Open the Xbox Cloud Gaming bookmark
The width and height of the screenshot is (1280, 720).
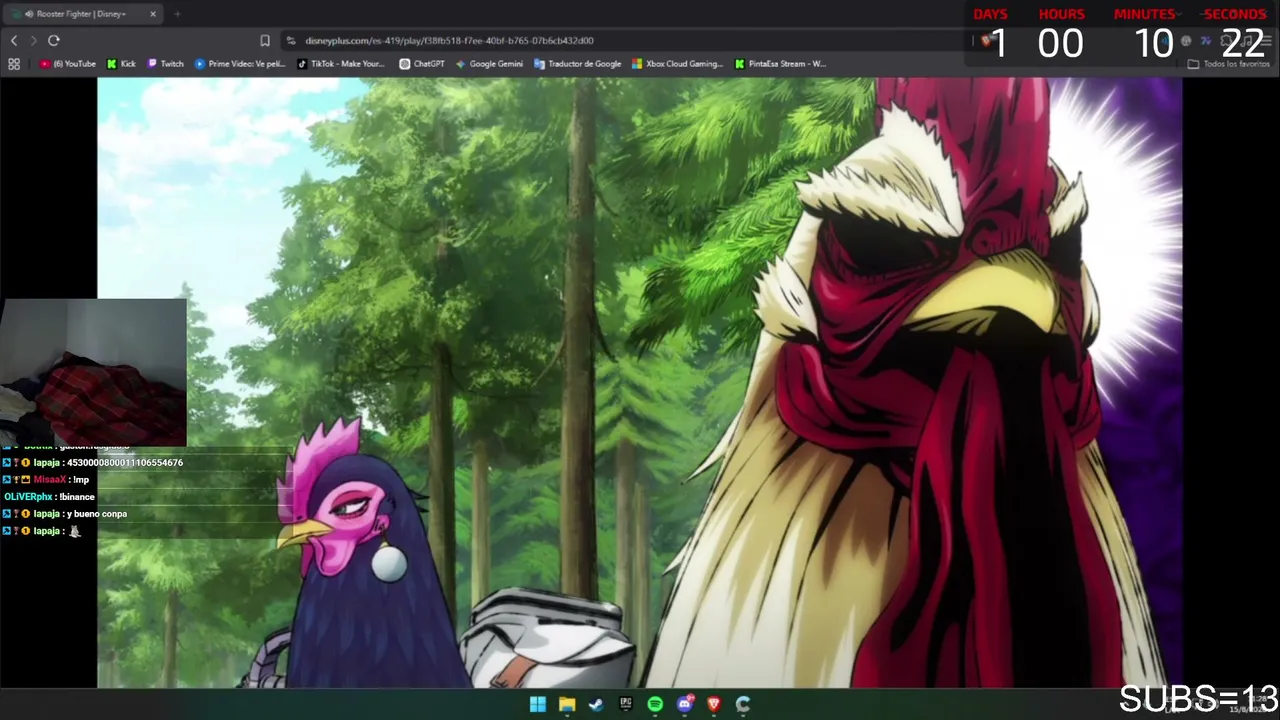point(677,64)
